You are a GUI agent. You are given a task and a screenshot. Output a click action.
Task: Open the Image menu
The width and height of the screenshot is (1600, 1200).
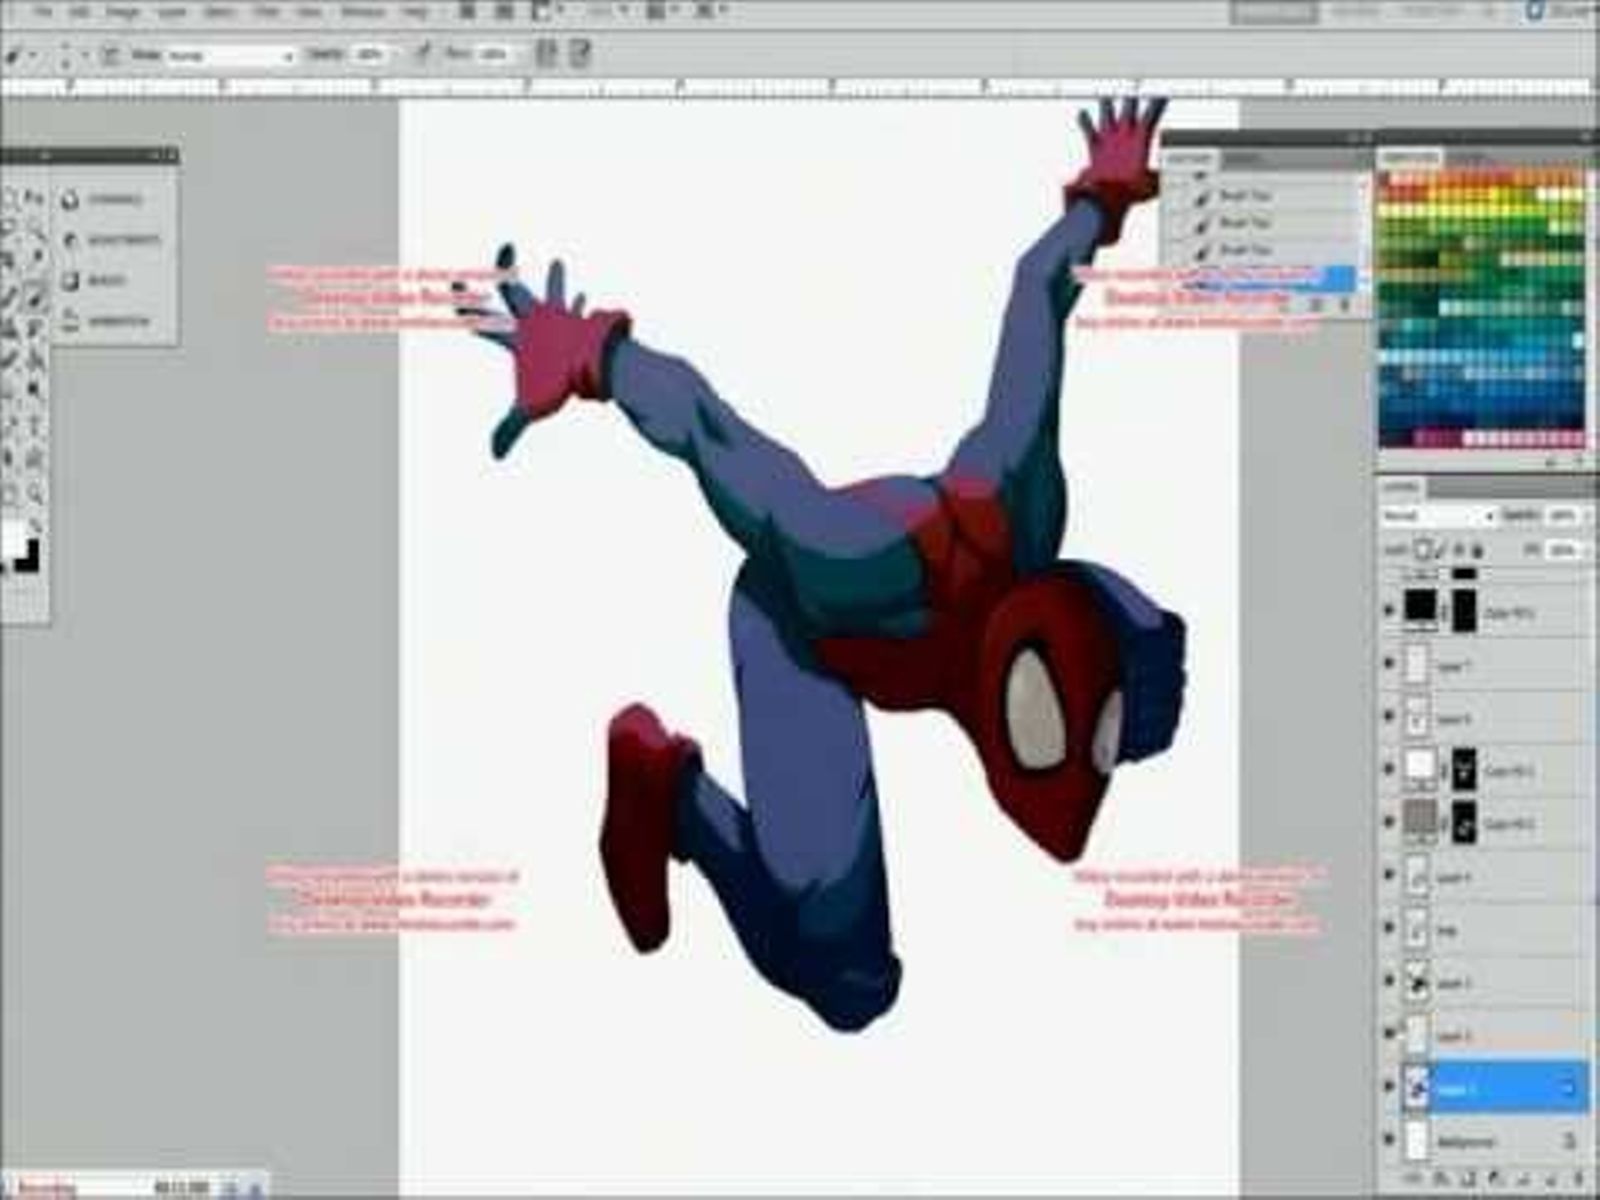tap(123, 13)
